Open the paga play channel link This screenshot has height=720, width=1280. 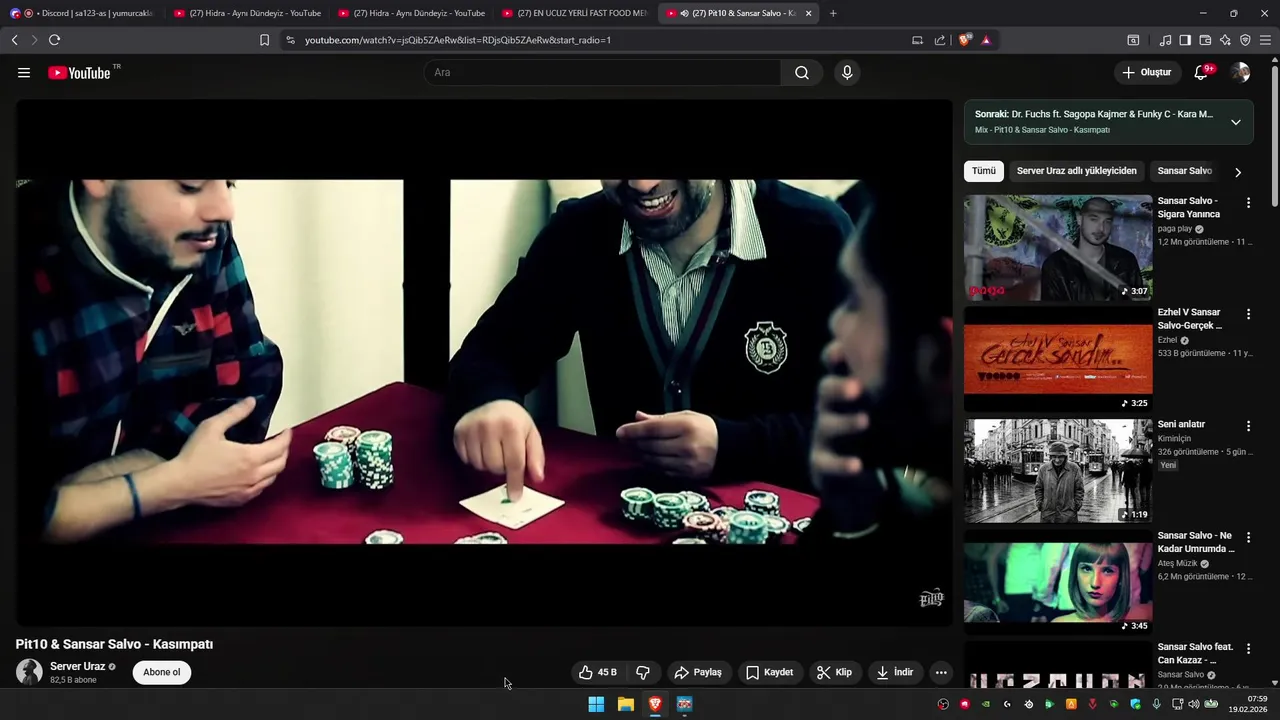pos(1175,229)
